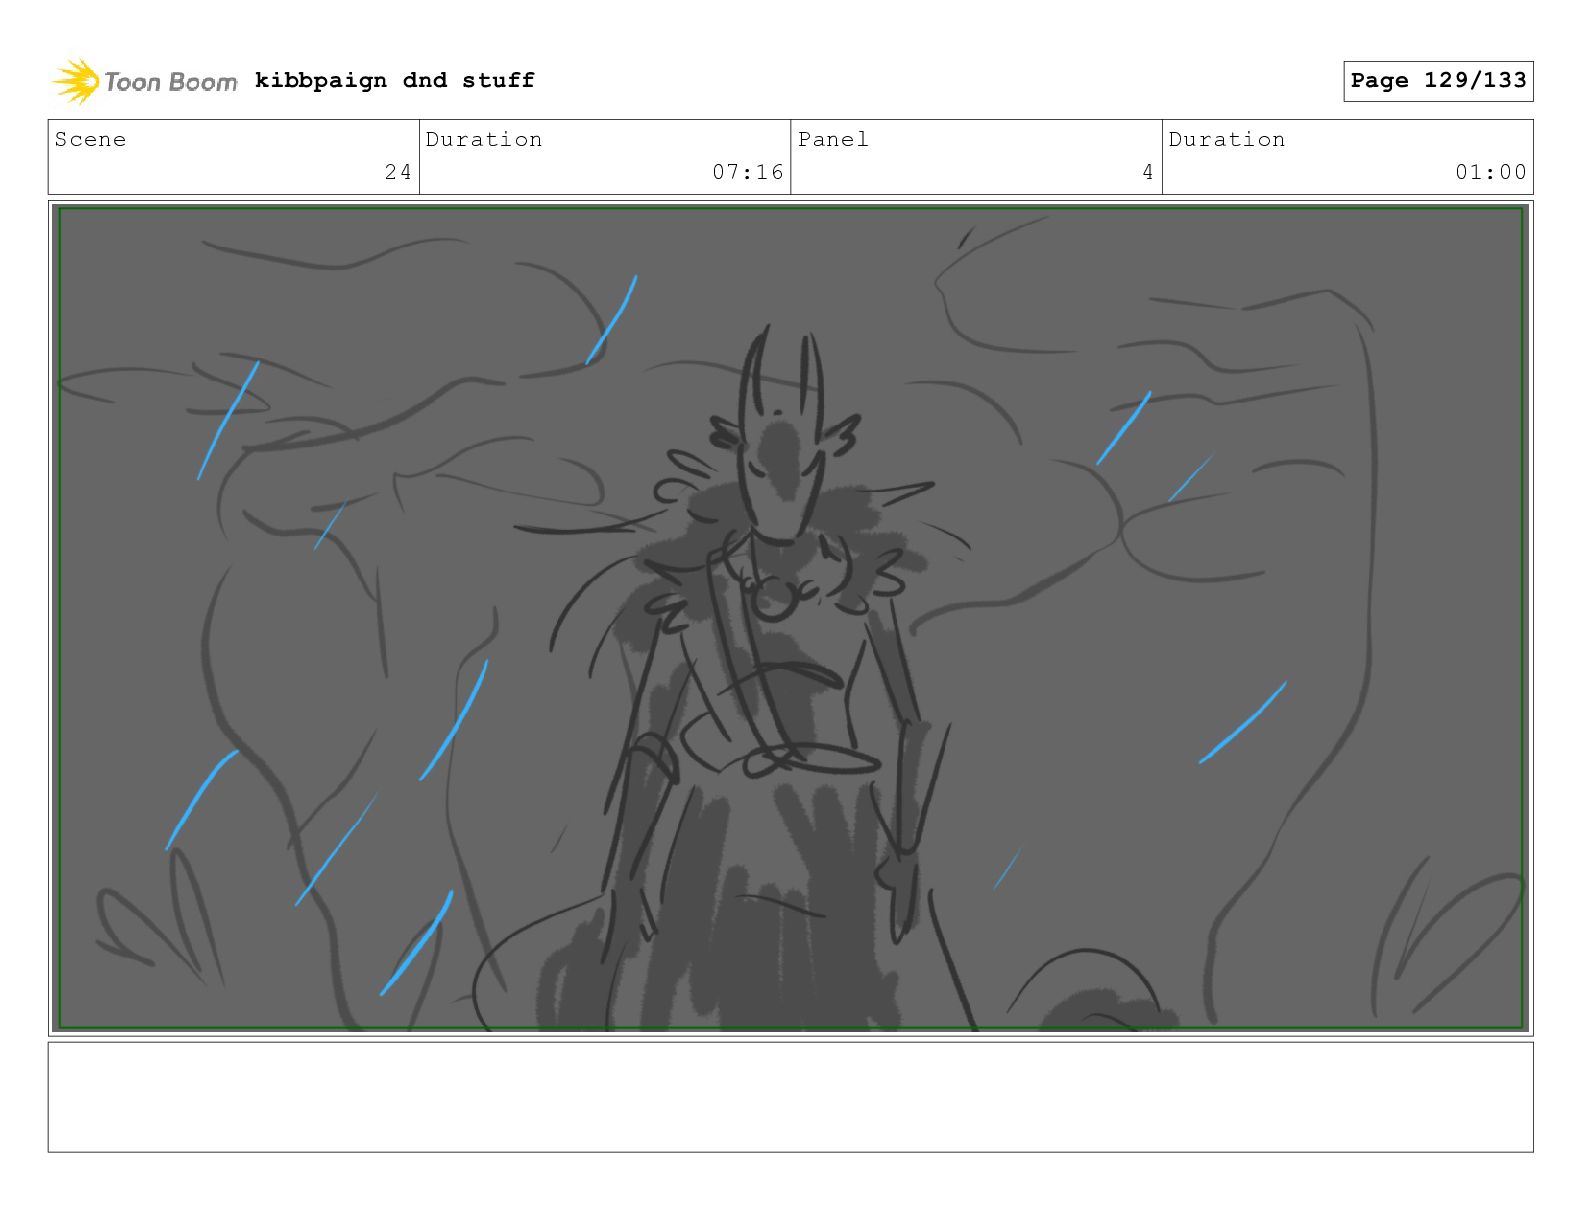Click the 'Scene' header label
Image resolution: width=1584 pixels, height=1224 pixels.
tap(91, 140)
